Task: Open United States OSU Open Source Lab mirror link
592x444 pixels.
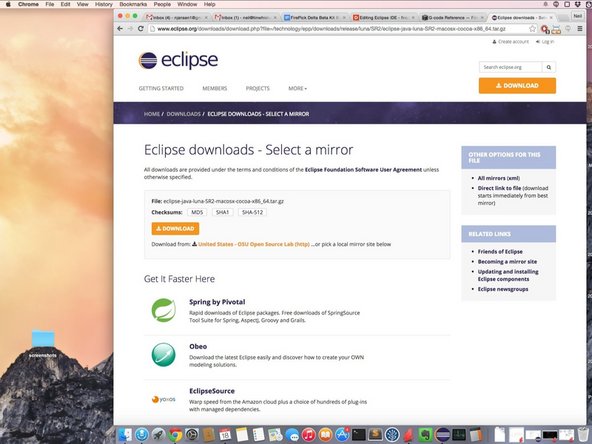Action: (254, 244)
